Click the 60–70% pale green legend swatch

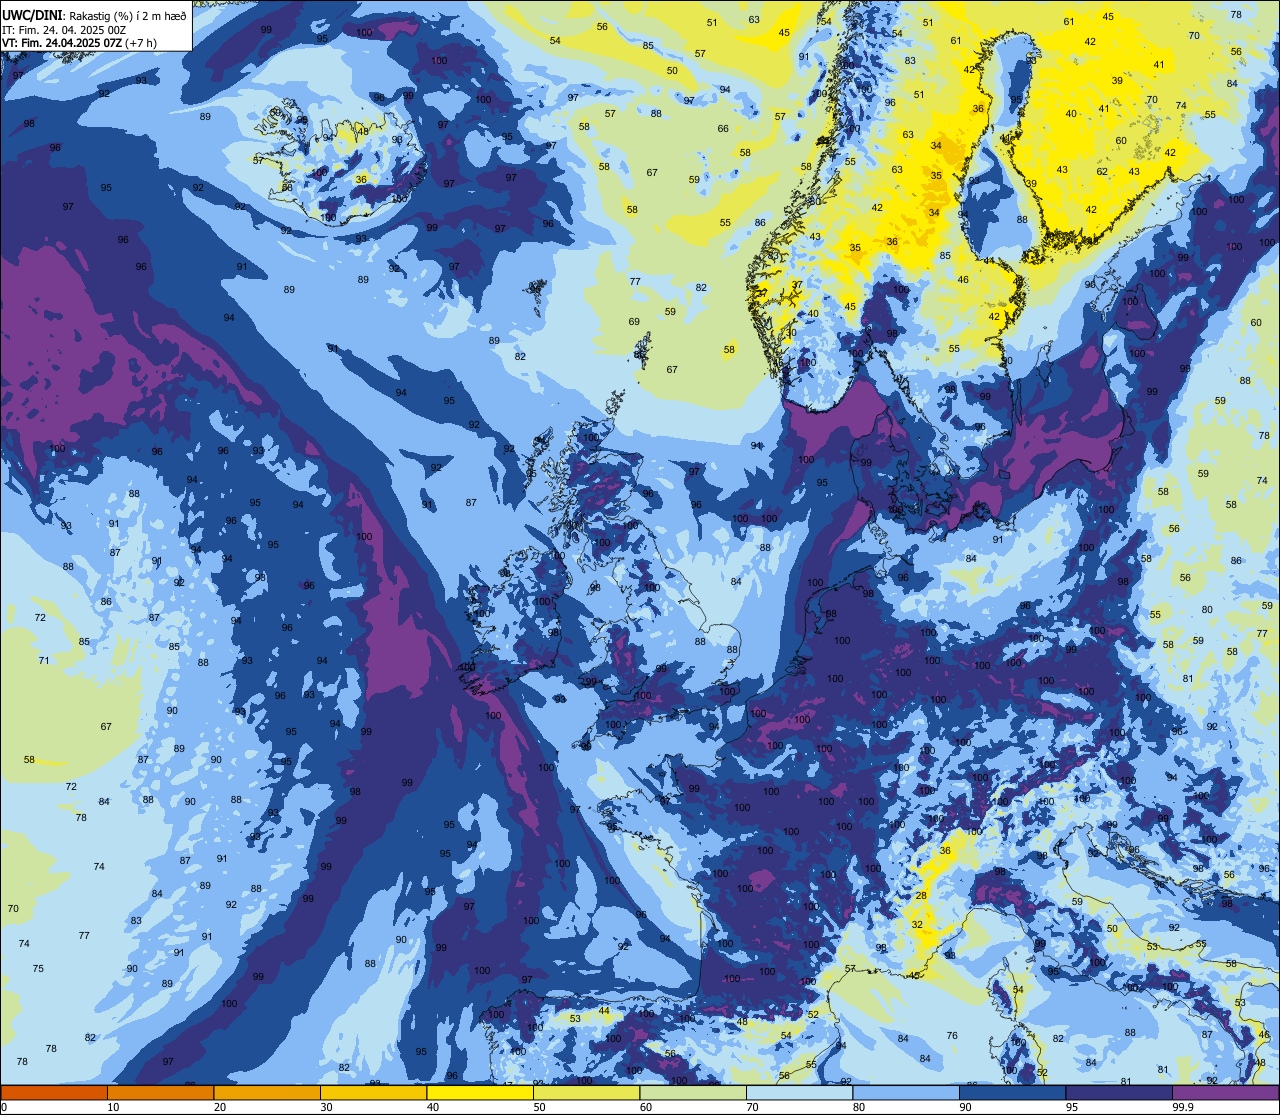click(693, 1092)
